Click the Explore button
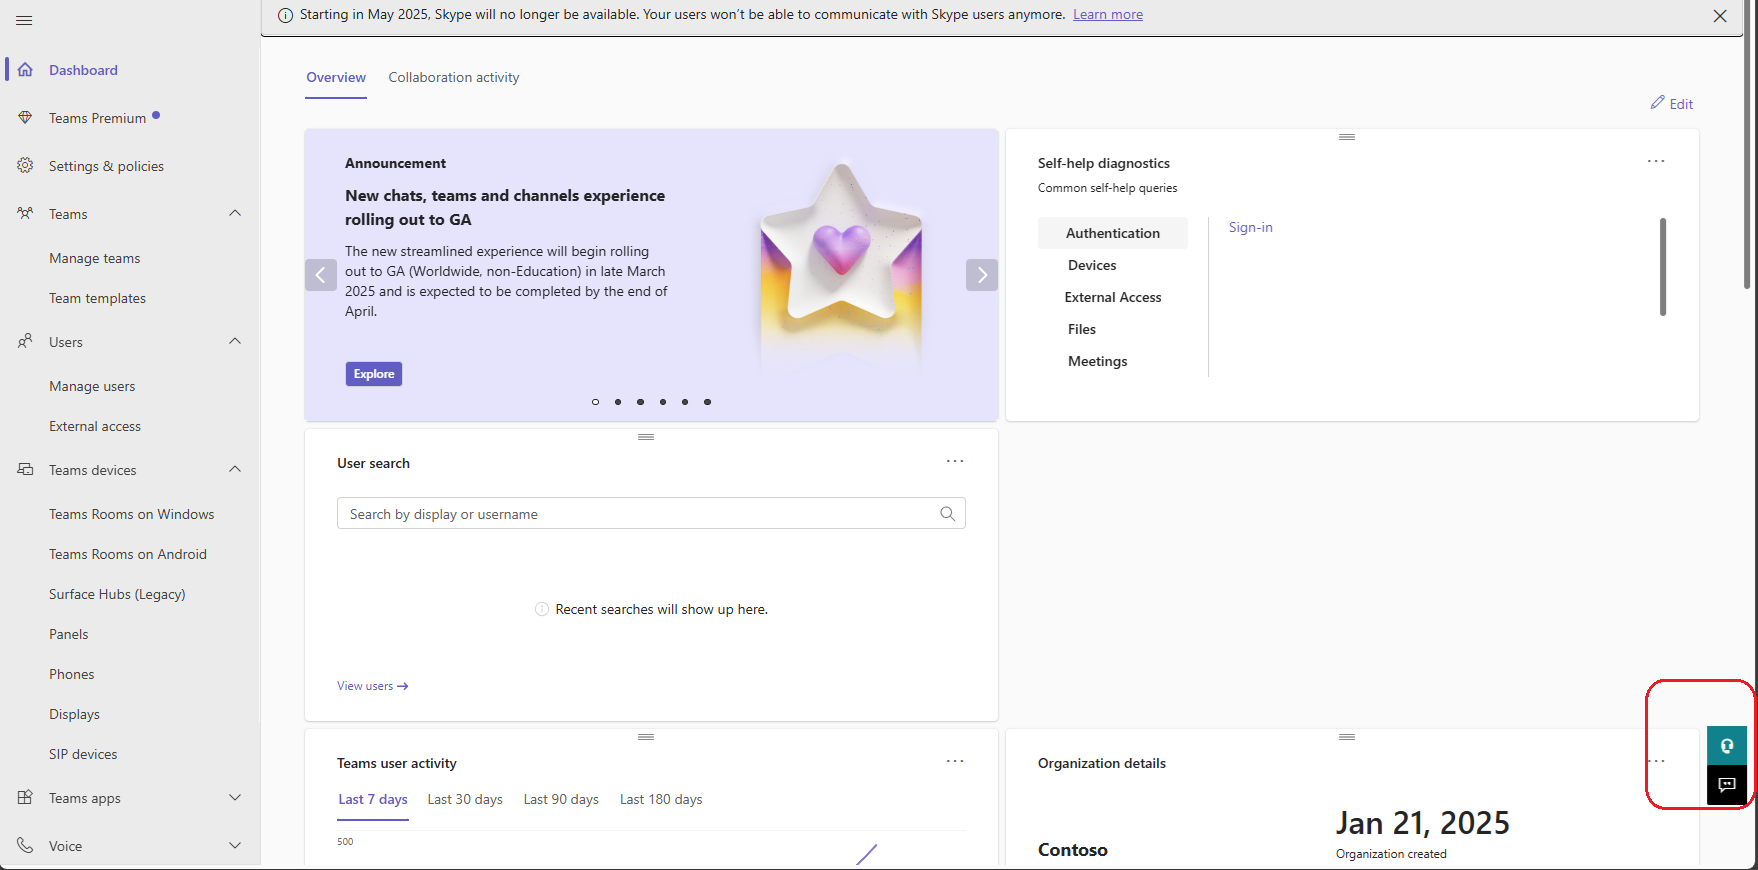1758x870 pixels. pos(374,374)
